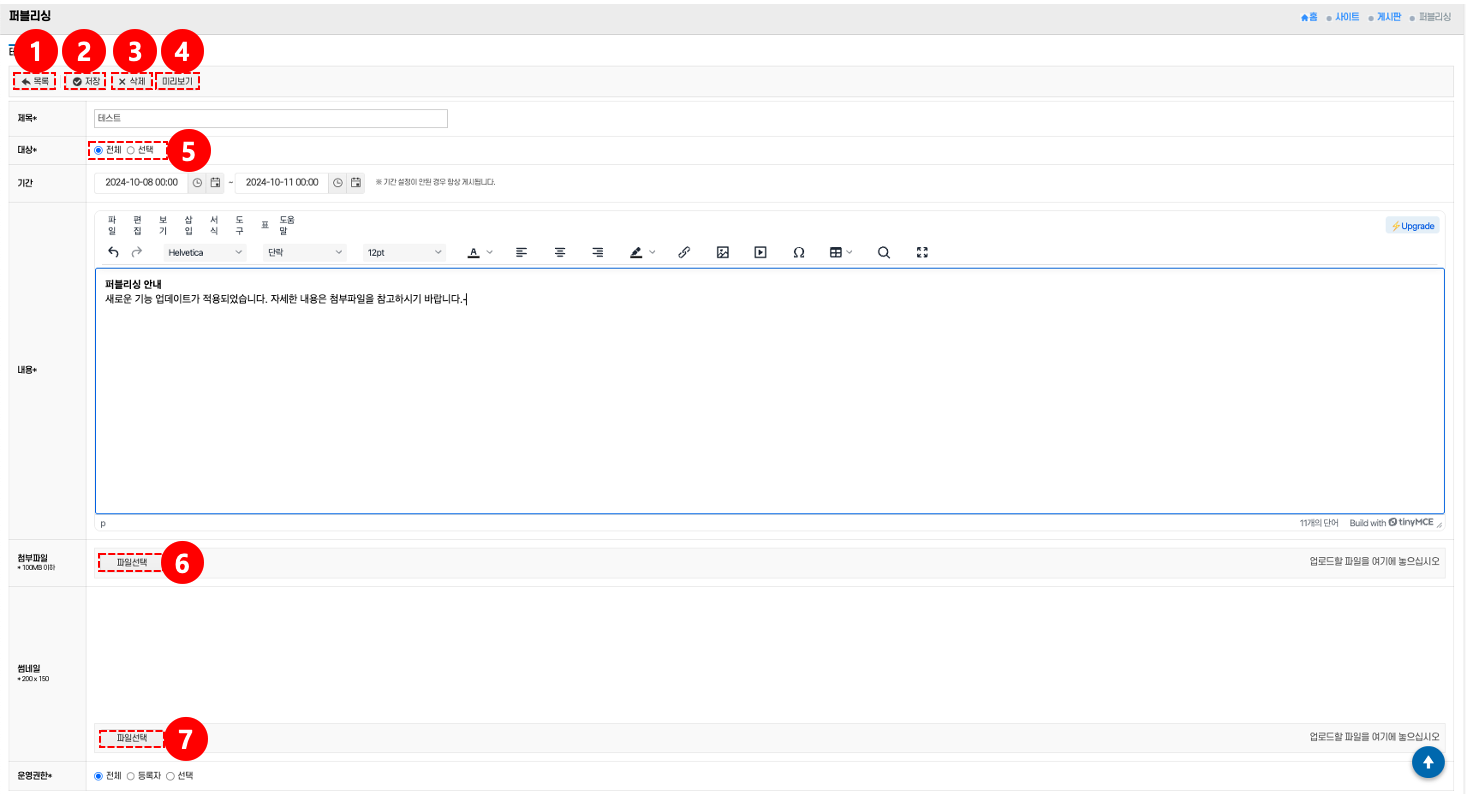Open find and replace magnifier icon
The height and width of the screenshot is (794, 1466).
point(883,253)
